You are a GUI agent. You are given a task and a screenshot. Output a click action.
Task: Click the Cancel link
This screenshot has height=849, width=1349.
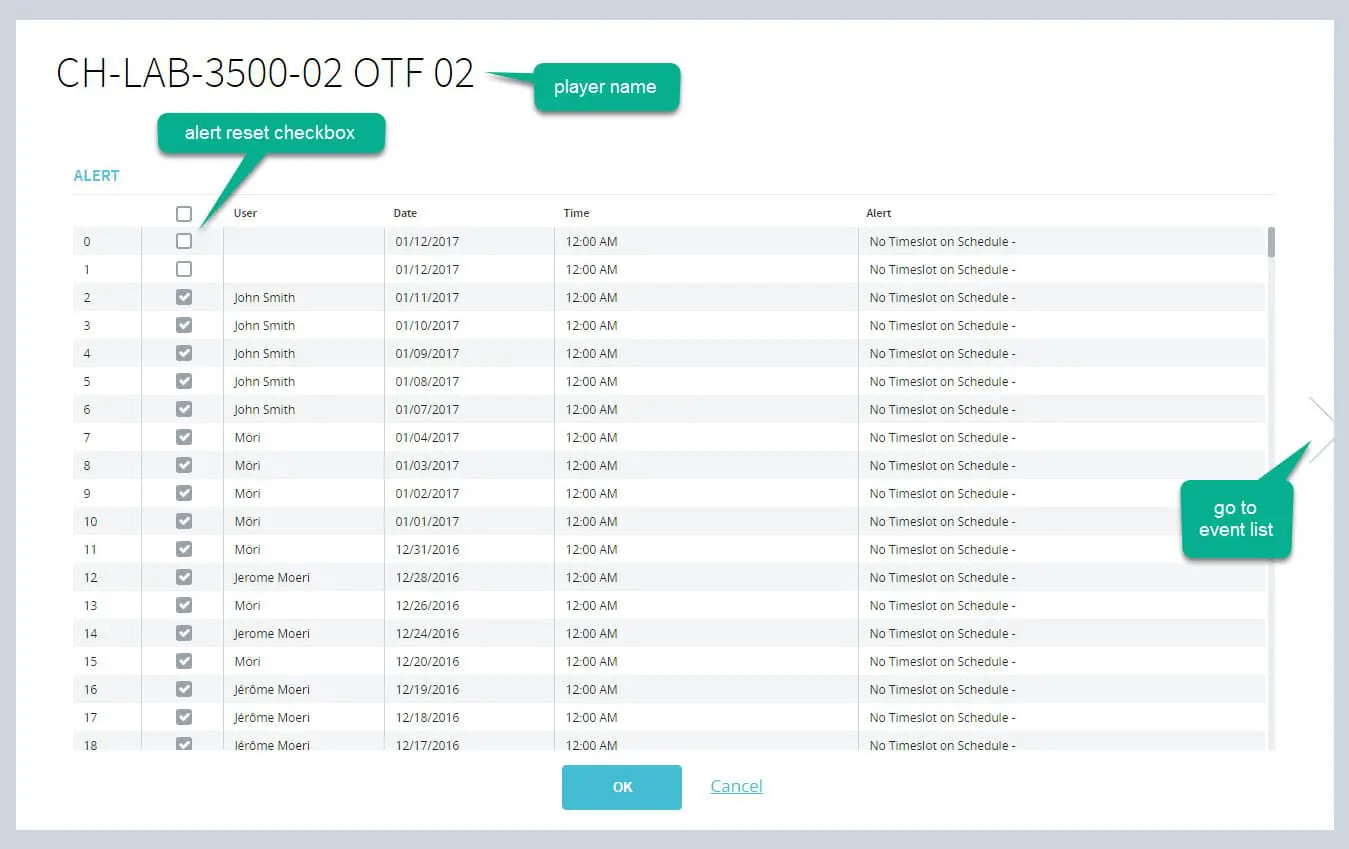pos(736,786)
